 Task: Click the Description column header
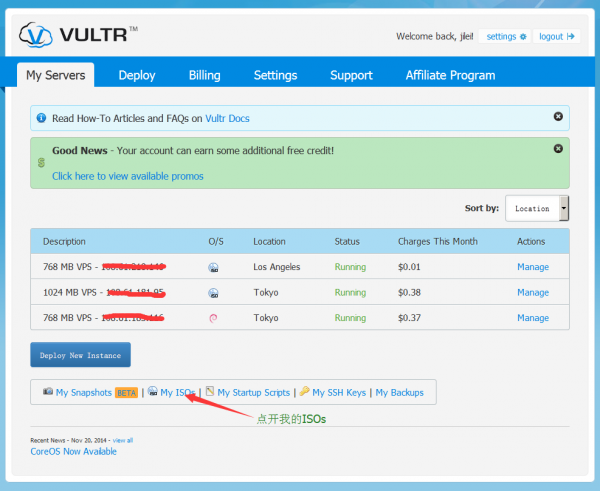pos(64,241)
